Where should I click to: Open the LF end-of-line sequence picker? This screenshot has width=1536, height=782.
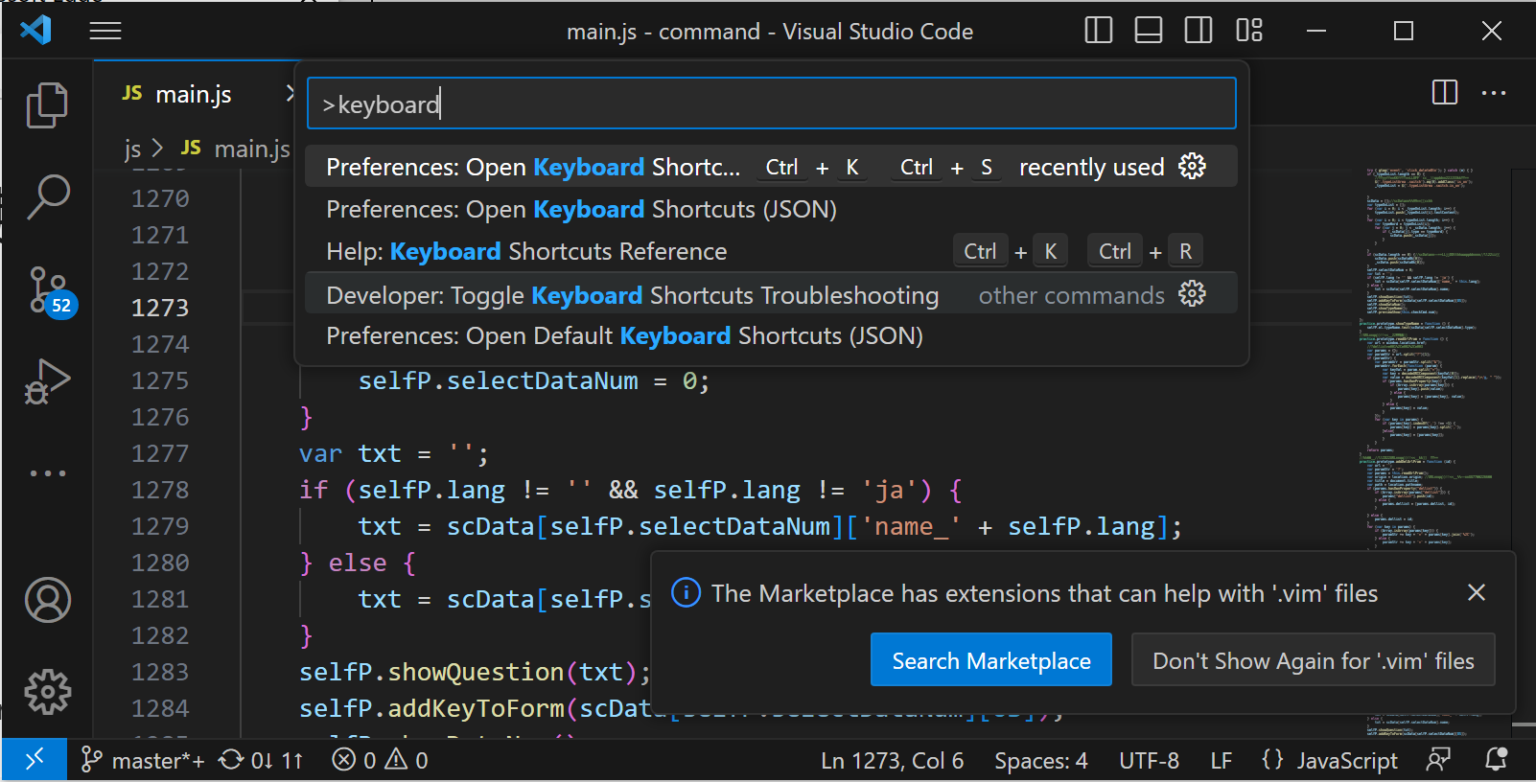1221,760
